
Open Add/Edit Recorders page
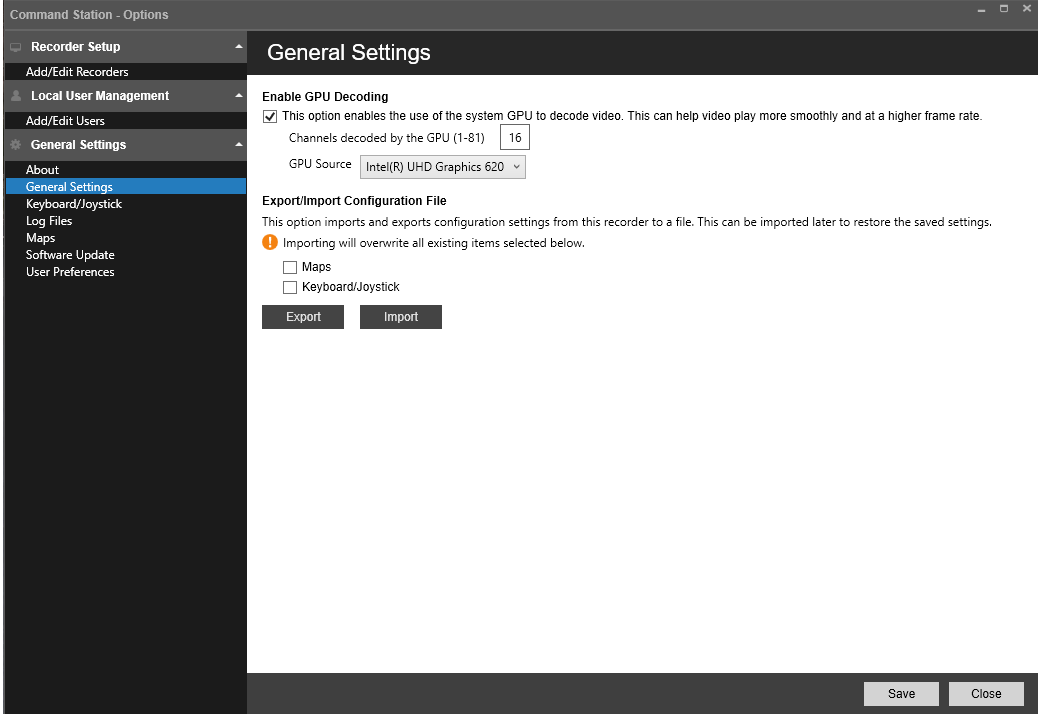(x=77, y=71)
